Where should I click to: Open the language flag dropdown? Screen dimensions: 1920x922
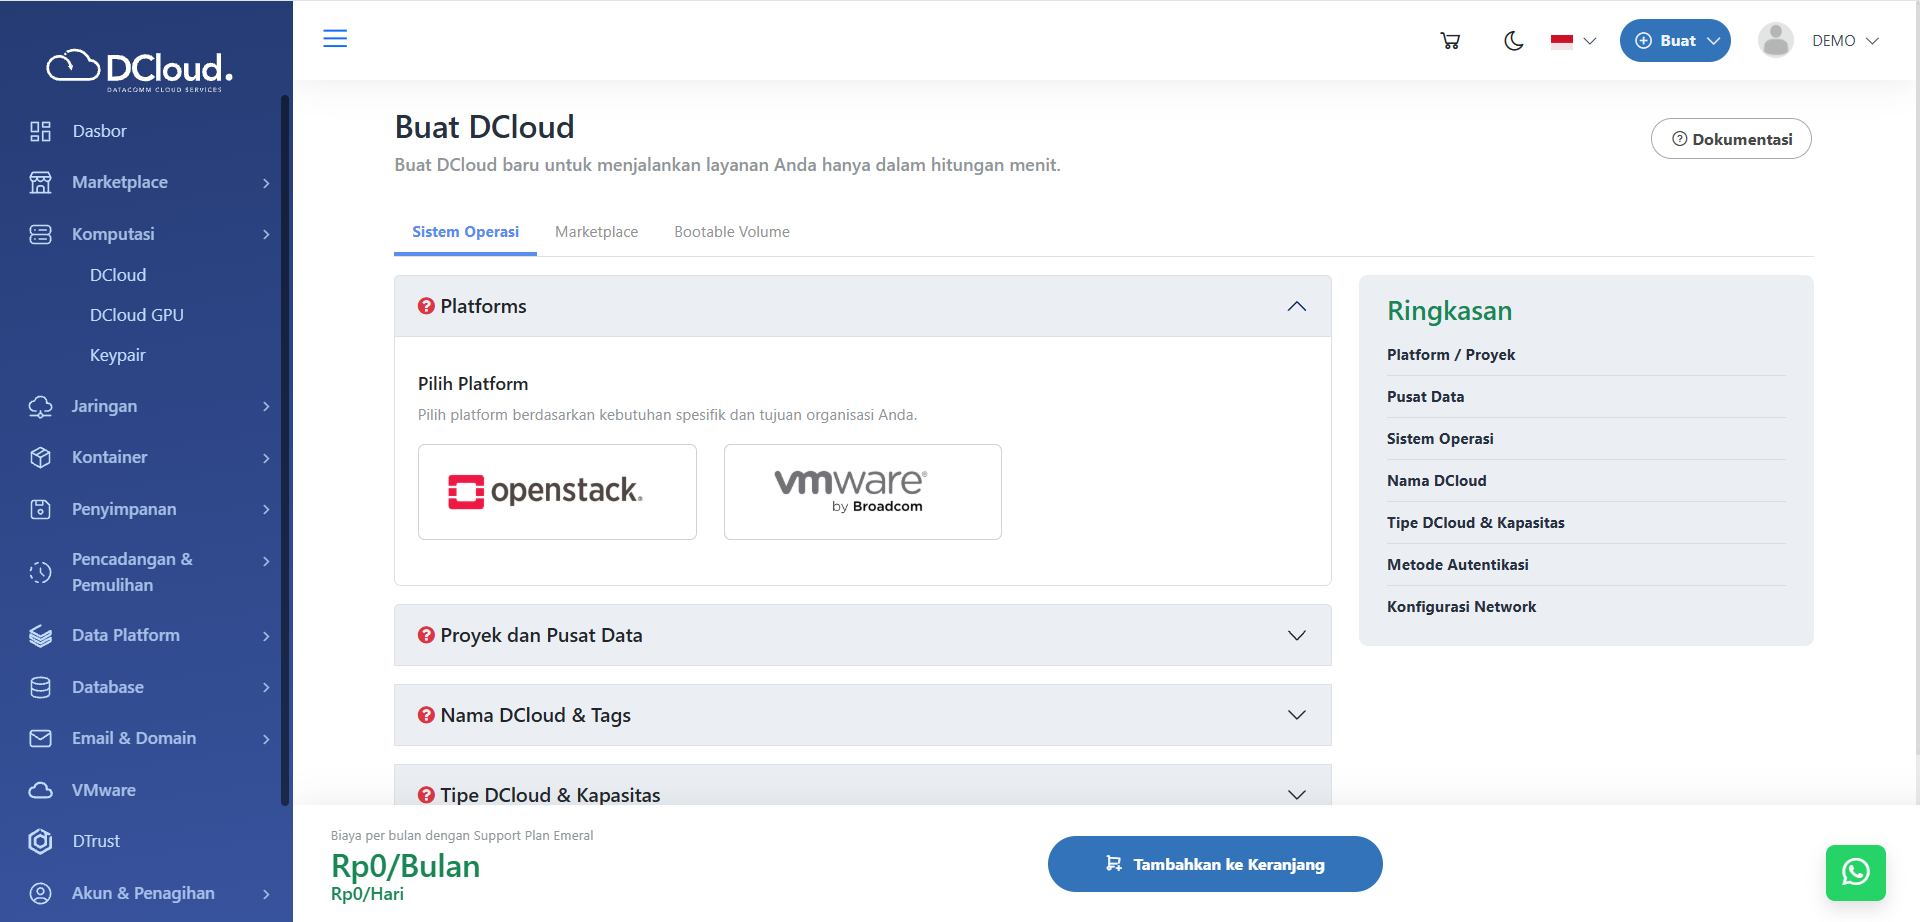[1573, 41]
